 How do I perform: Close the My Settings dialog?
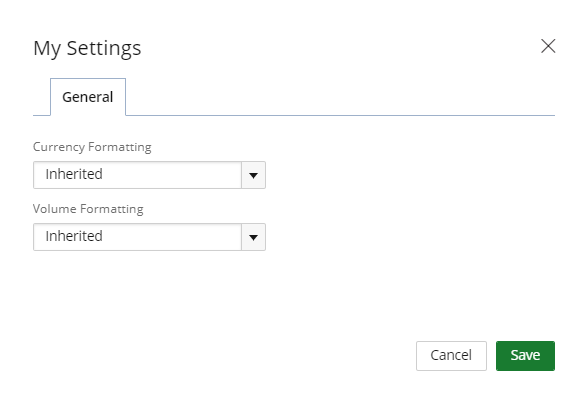pyautogui.click(x=548, y=46)
